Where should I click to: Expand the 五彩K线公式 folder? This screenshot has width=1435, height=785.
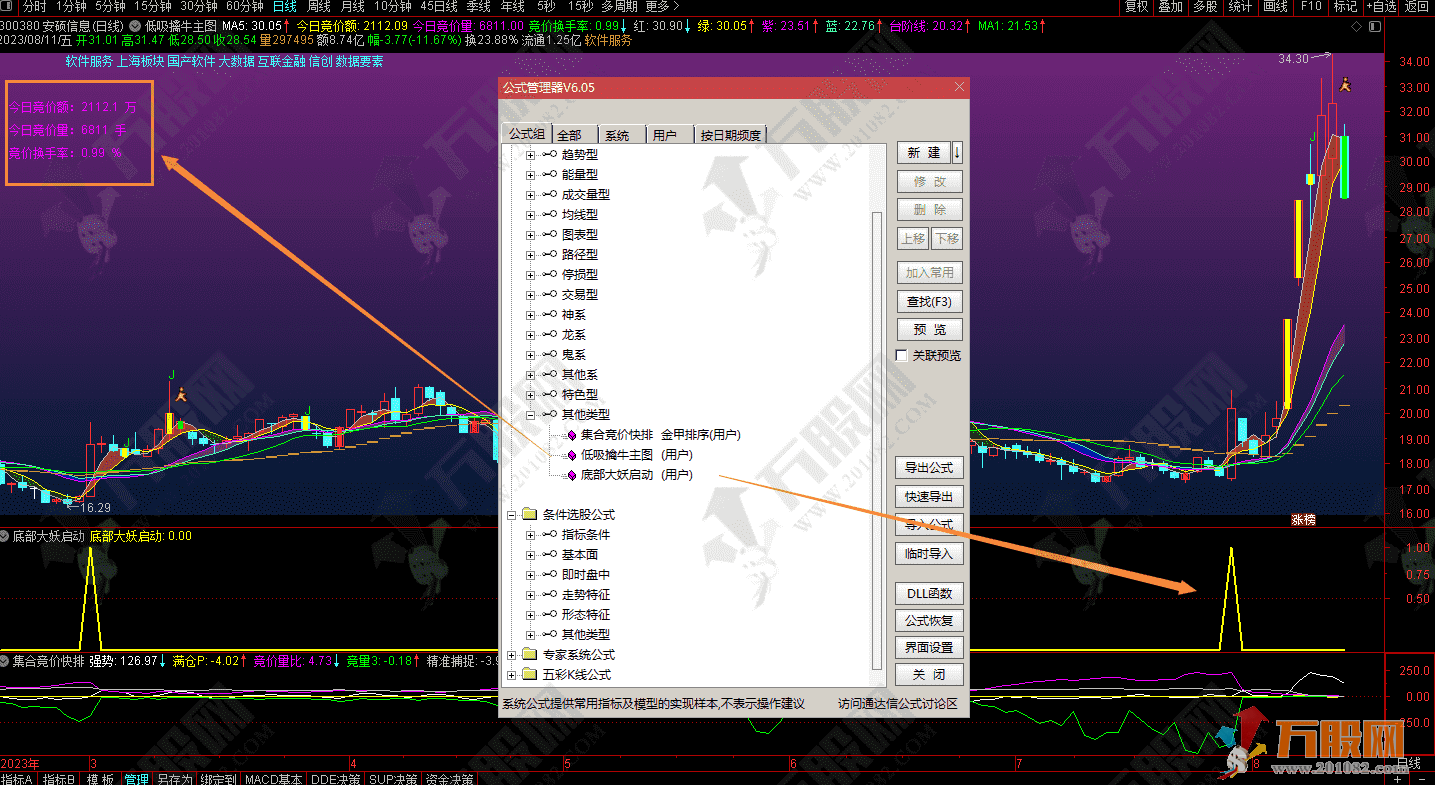coord(511,675)
